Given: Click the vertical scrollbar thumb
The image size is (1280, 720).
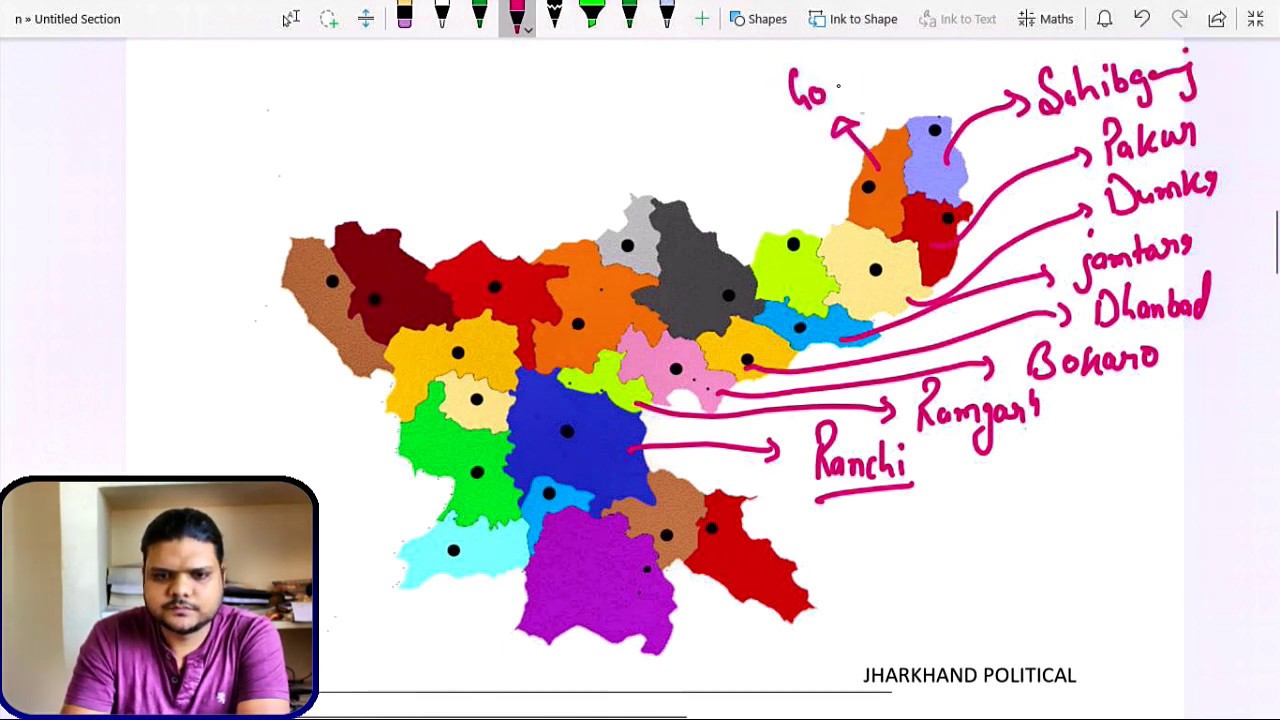Looking at the screenshot, I should (1276, 242).
